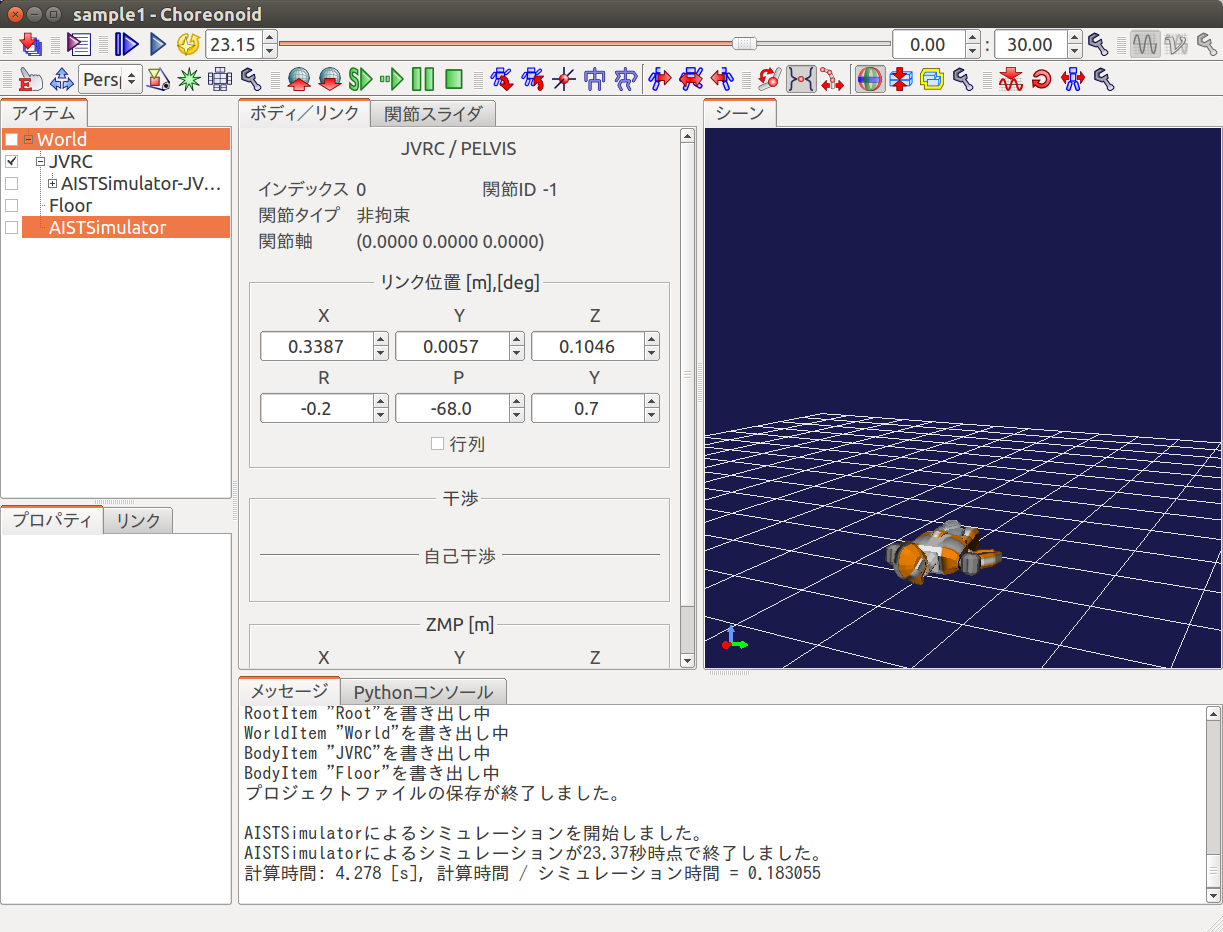This screenshot has height=932, width=1223.
Task: Uncheck the JVRC item checkbox
Action: click(x=12, y=161)
